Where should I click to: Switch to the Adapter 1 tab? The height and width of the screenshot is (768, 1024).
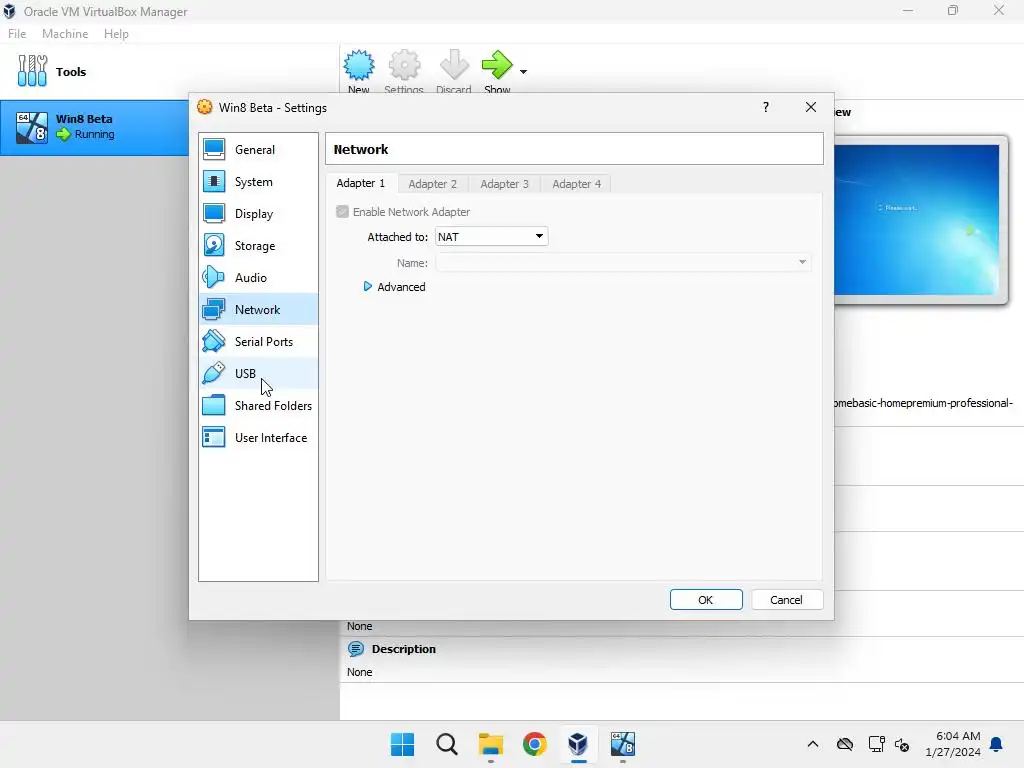click(360, 184)
